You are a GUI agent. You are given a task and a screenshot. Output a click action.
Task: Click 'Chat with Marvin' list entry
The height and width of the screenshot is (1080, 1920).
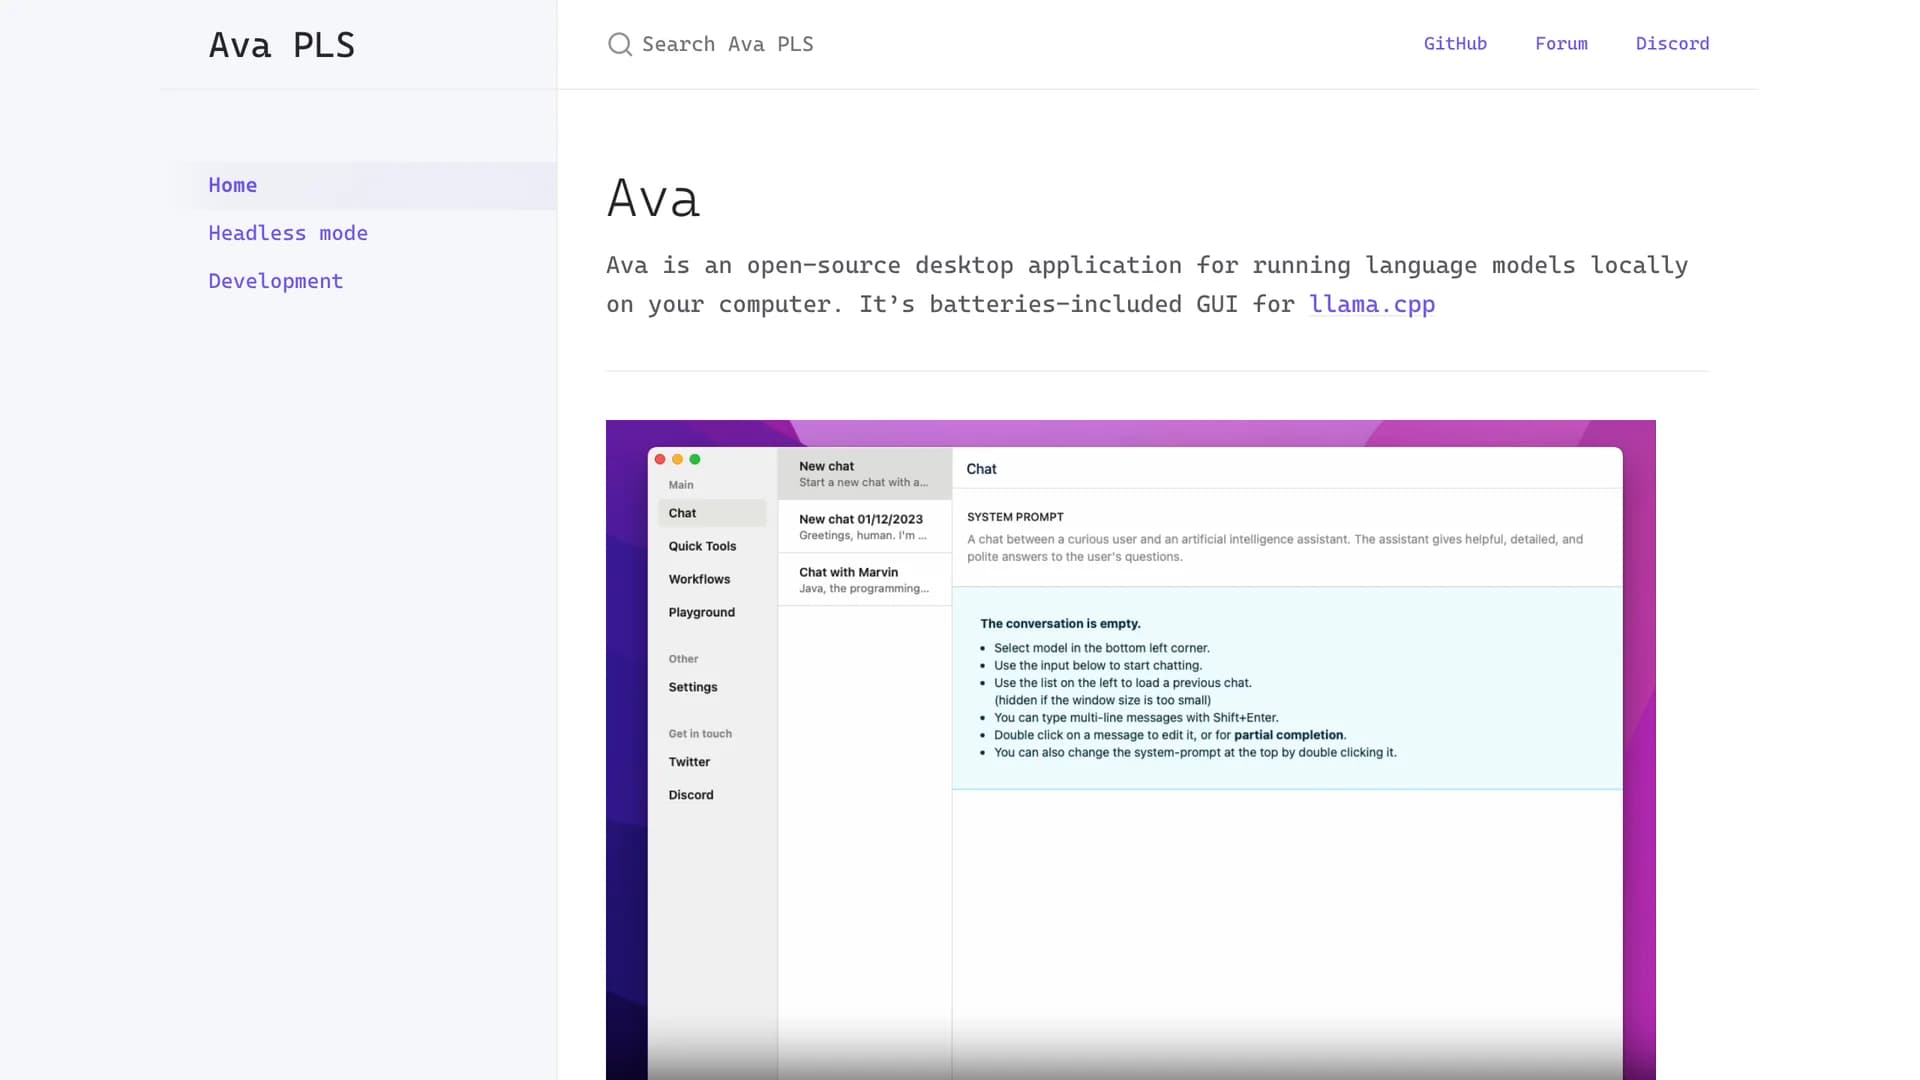865,580
